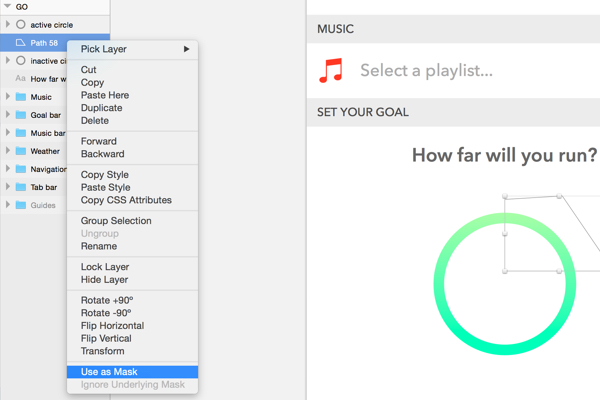600x400 pixels.
Task: Click the Music bar folder icon
Action: pos(21,132)
